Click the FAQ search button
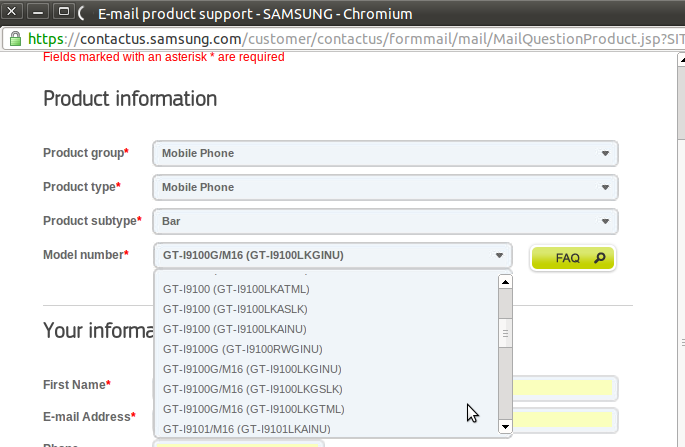Image resolution: width=685 pixels, height=447 pixels. point(573,258)
